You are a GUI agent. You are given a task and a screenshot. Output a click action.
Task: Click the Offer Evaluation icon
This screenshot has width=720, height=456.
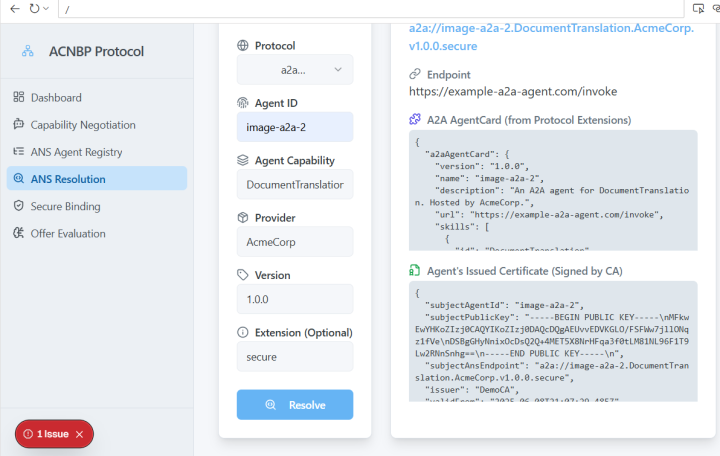[x=19, y=233]
